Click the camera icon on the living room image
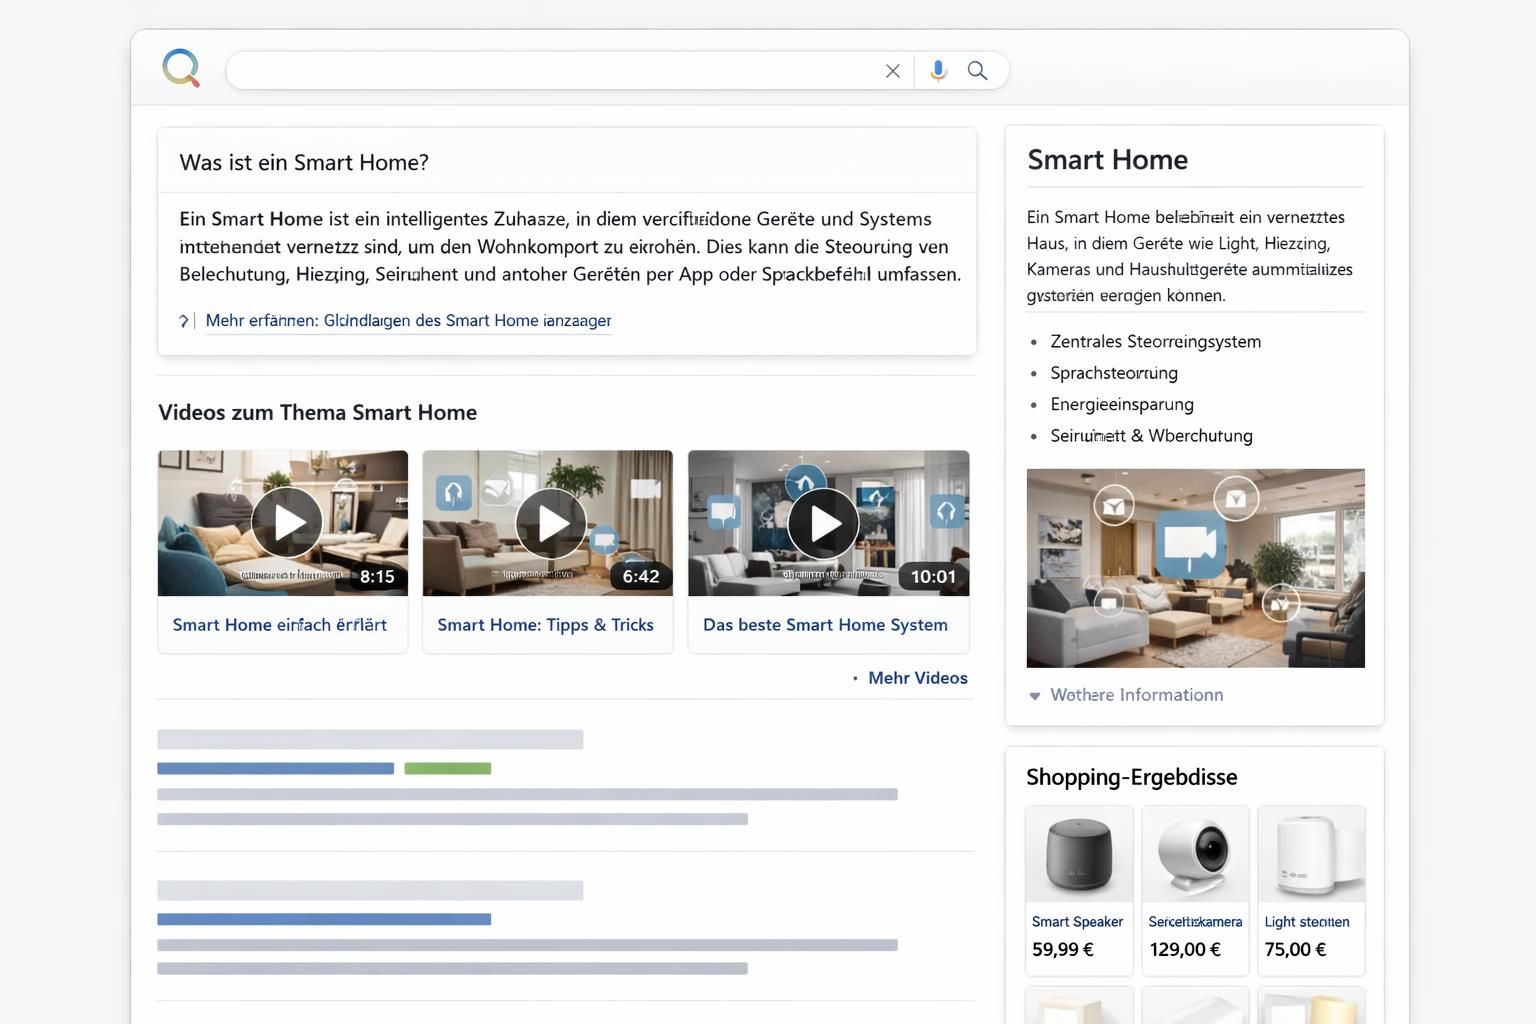Viewport: 1536px width, 1024px height. (1190, 544)
